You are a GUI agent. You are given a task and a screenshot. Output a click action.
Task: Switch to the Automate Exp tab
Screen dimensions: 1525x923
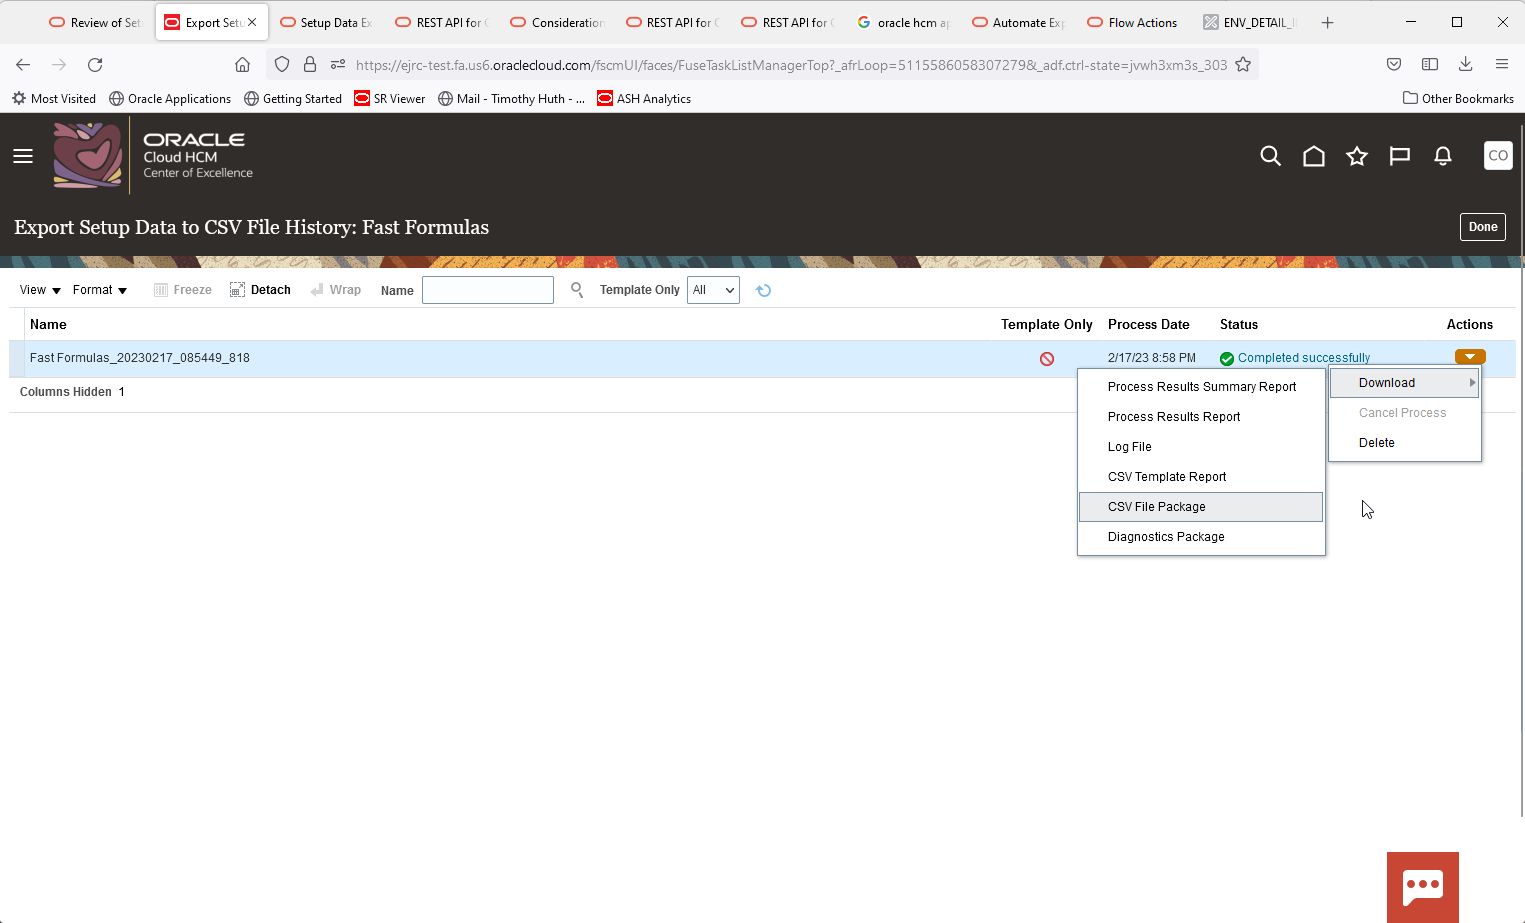tap(1018, 22)
